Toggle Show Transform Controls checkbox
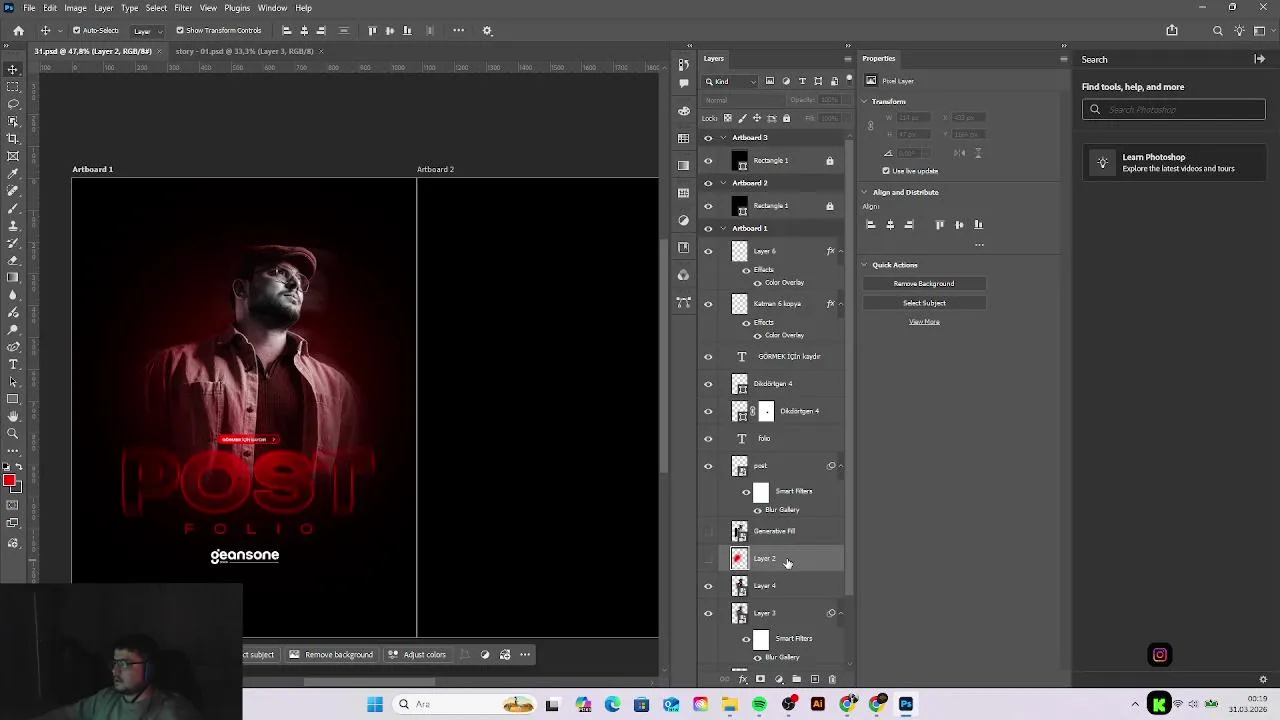The width and height of the screenshot is (1280, 720). click(180, 31)
